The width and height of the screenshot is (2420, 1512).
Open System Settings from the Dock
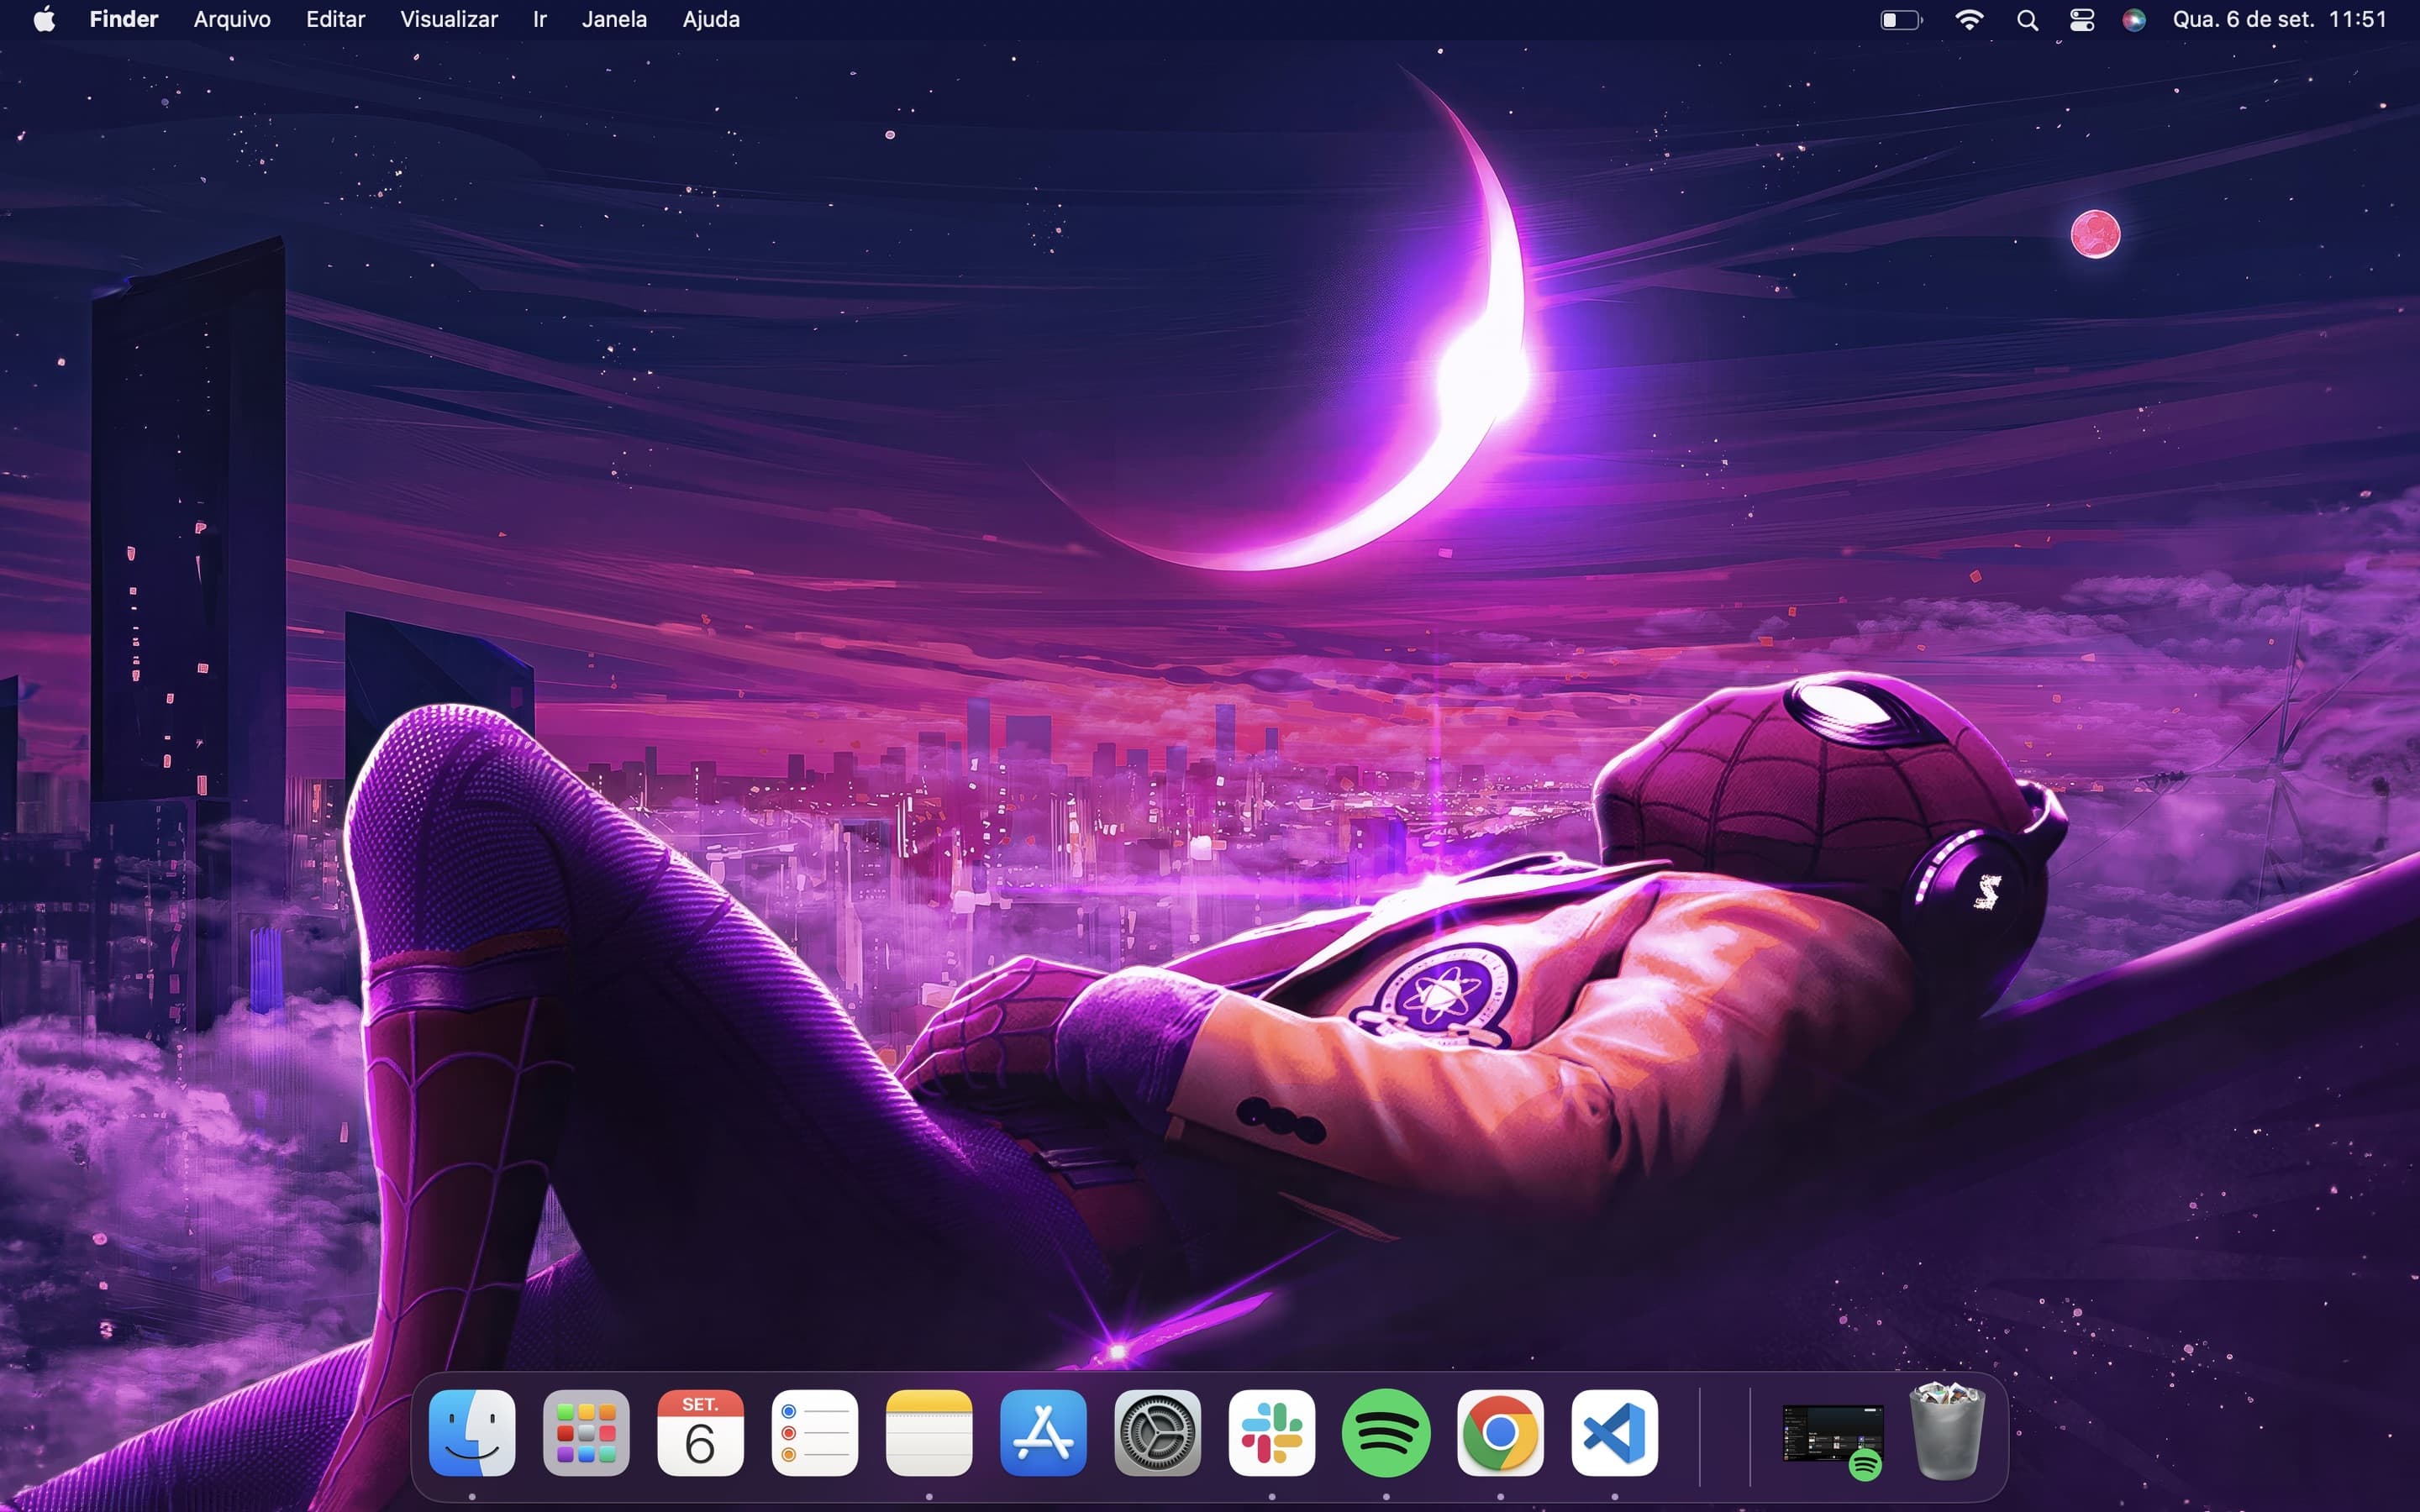tap(1157, 1432)
